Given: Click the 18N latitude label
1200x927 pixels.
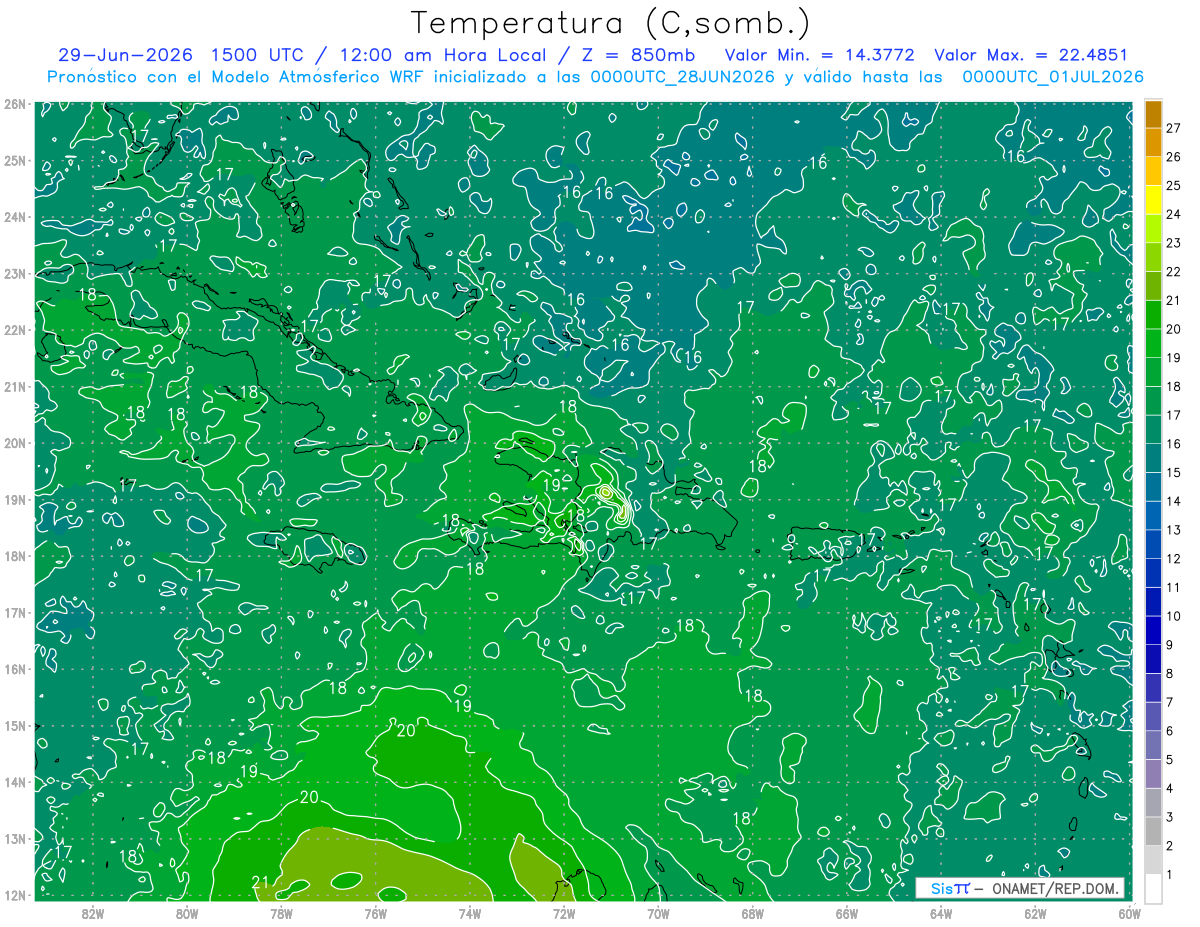Looking at the screenshot, I should 15,556.
